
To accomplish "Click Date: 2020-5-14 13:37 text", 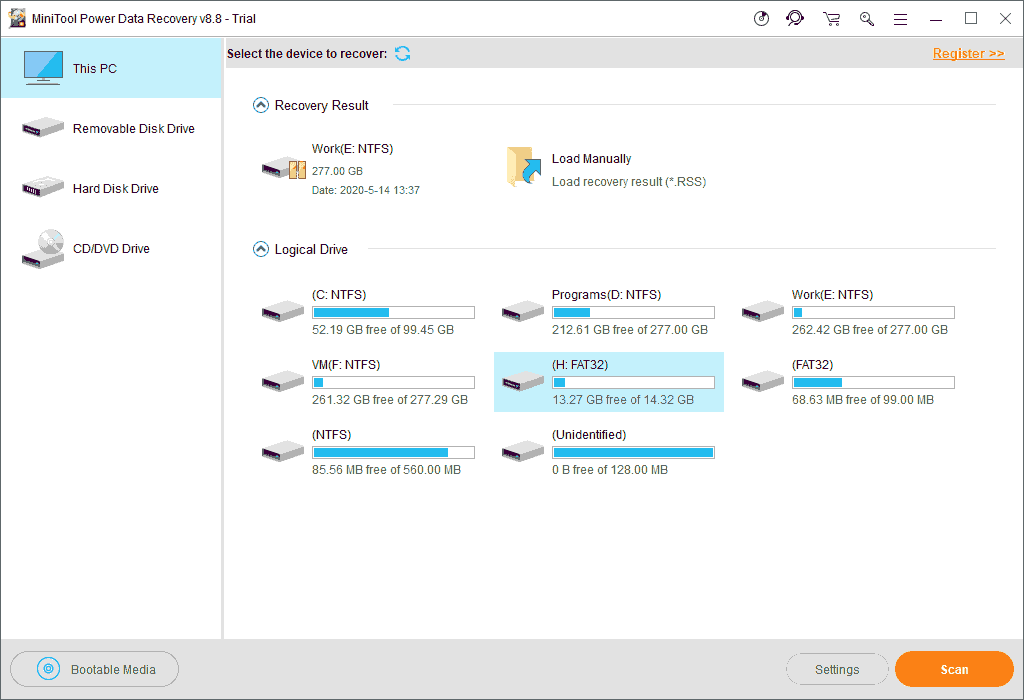I will pyautogui.click(x=366, y=190).
